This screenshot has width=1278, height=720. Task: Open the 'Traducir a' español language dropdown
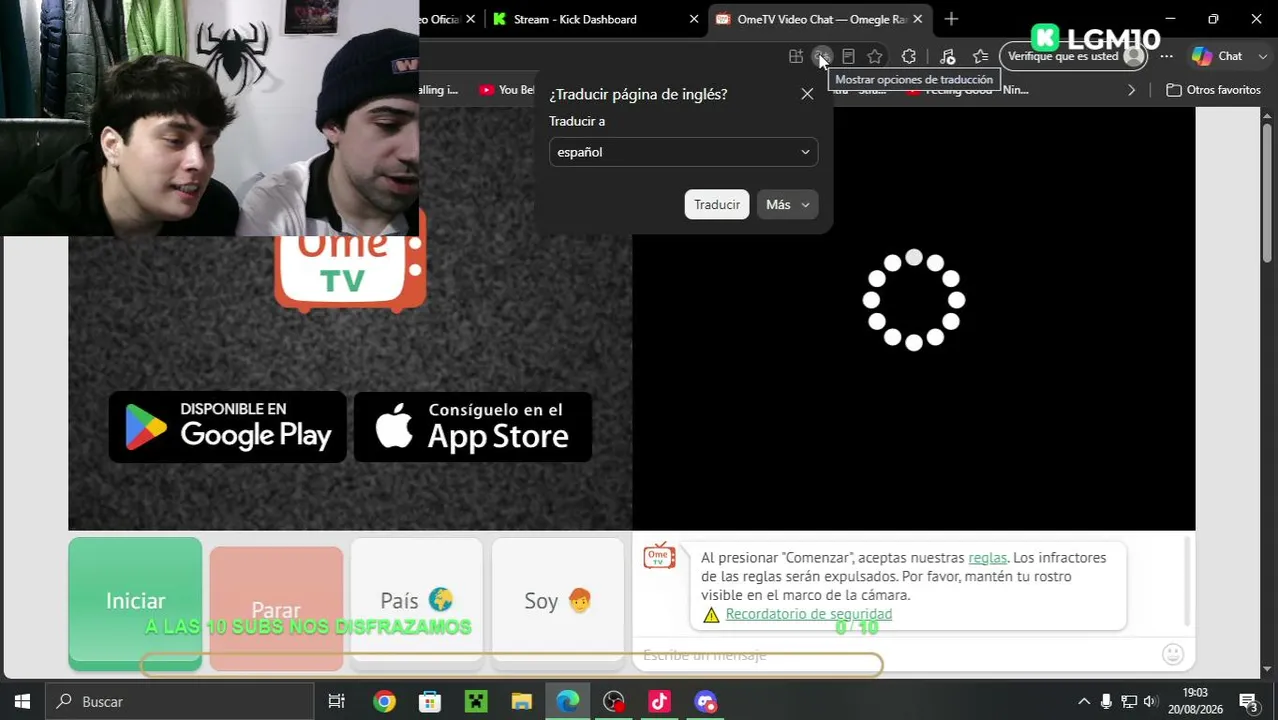(683, 152)
